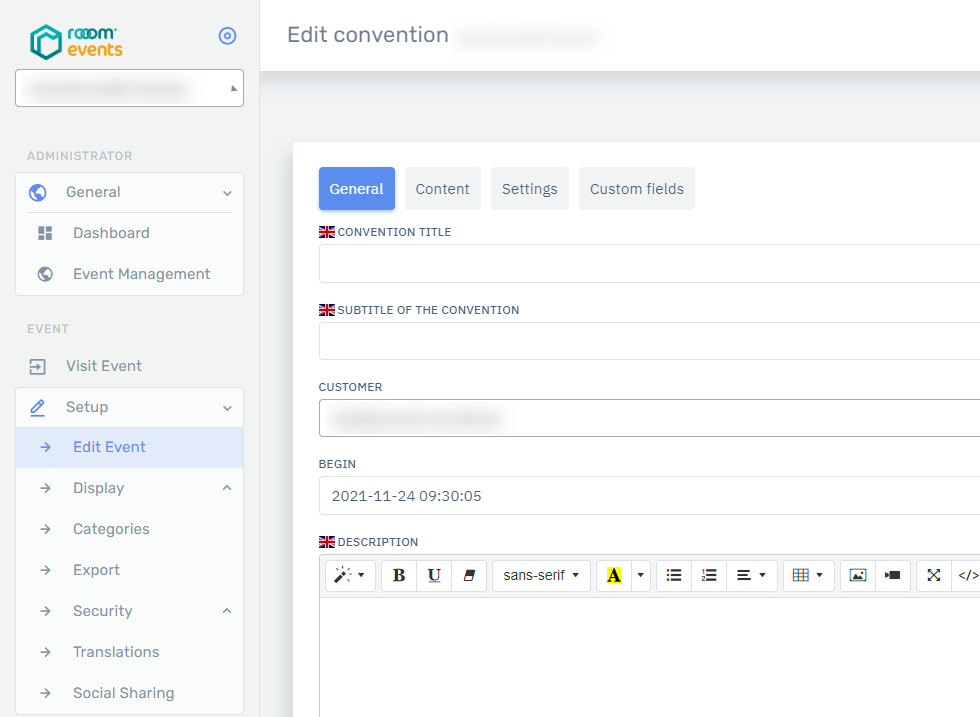Expand the Security submenu chevron
The image size is (980, 717).
[x=228, y=611]
